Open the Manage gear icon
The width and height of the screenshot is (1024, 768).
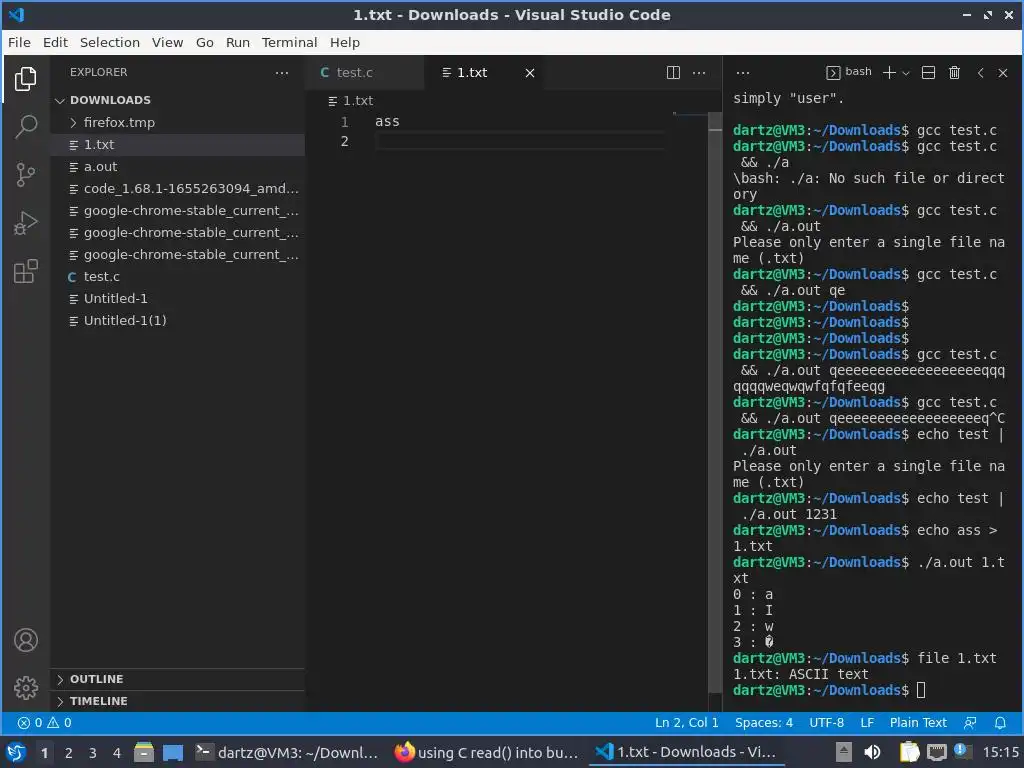[x=25, y=688]
